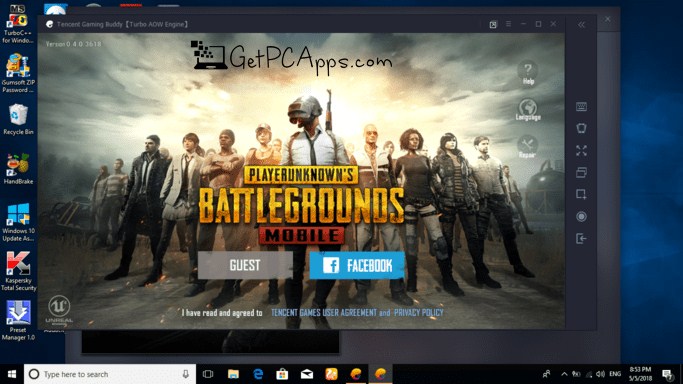Open the Help button in the game
The height and width of the screenshot is (384, 683).
coord(528,72)
